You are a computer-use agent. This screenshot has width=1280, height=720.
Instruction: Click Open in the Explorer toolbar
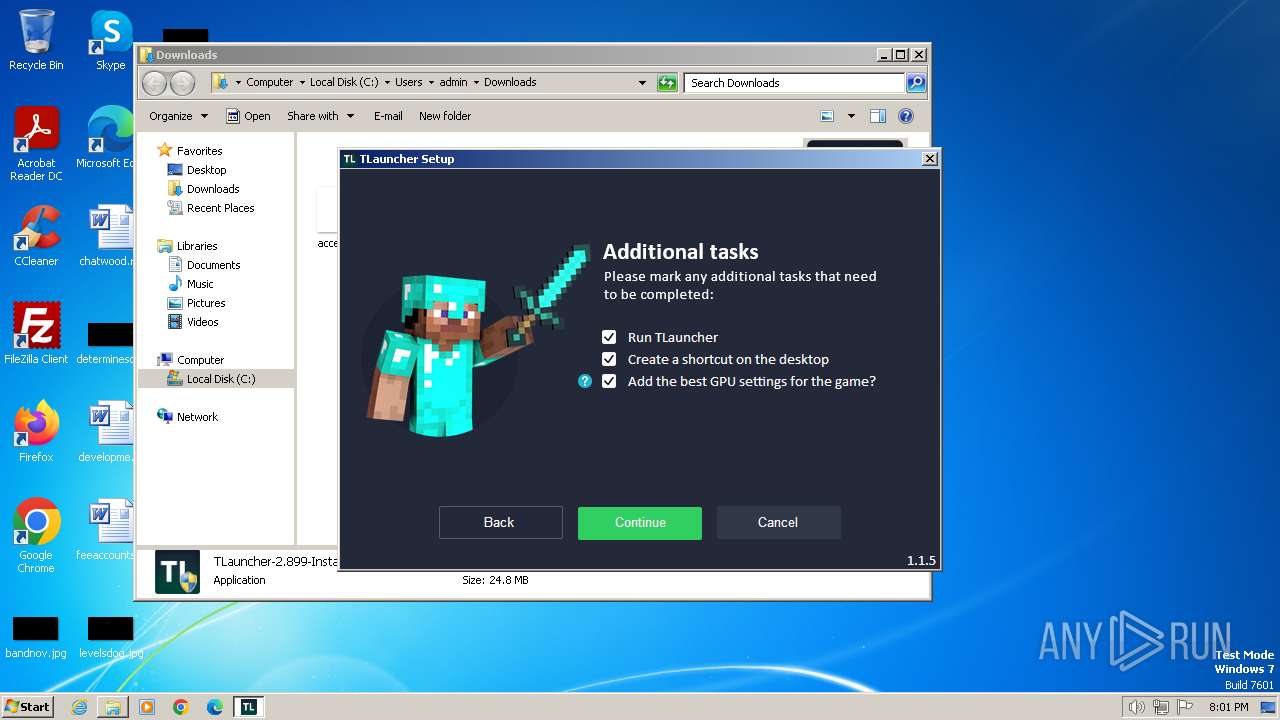click(x=248, y=116)
